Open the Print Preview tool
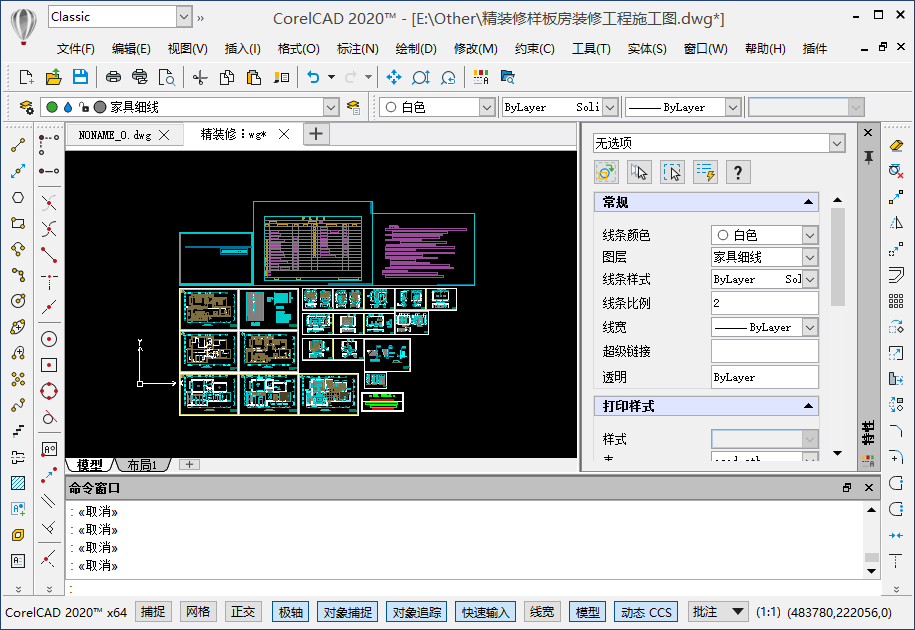 tap(165, 77)
